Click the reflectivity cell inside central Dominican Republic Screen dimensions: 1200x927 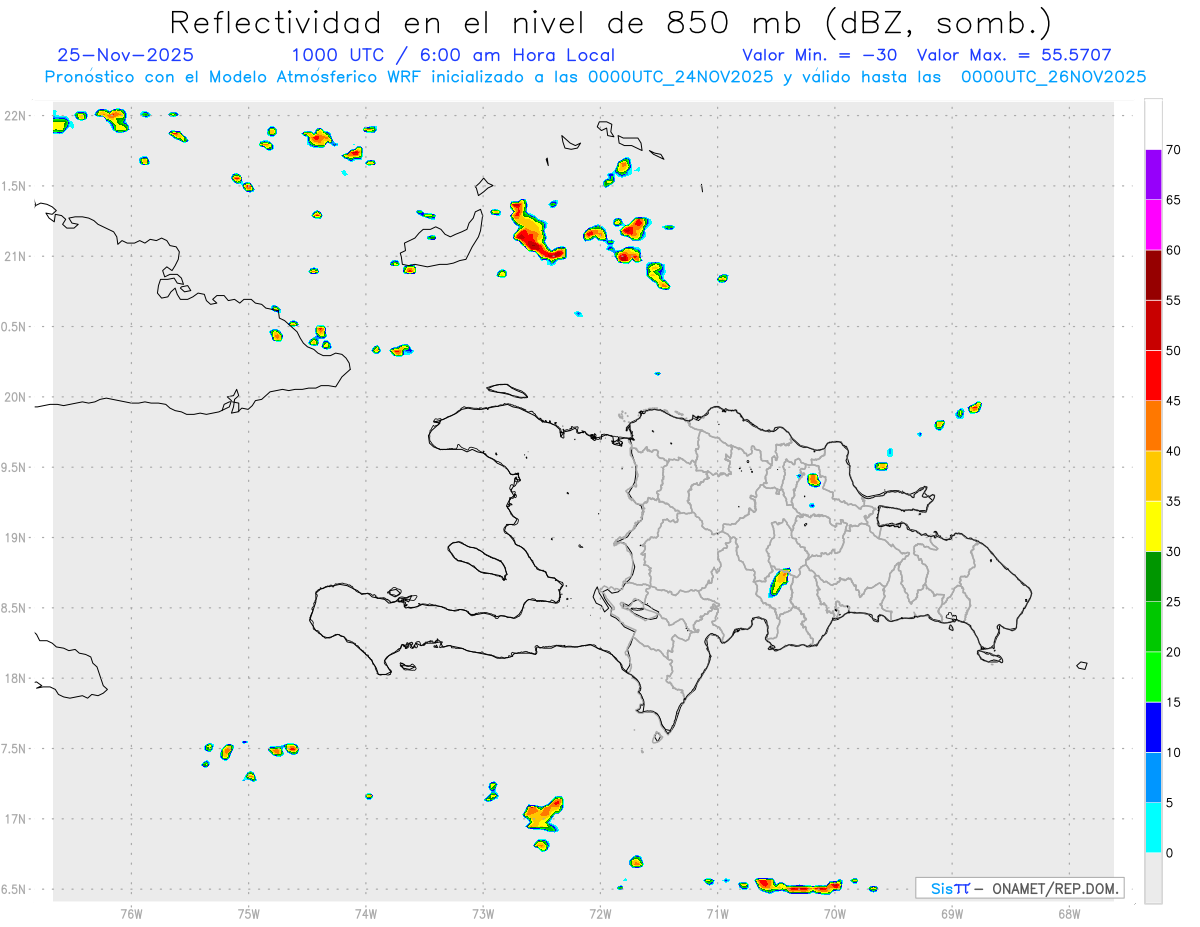click(779, 582)
